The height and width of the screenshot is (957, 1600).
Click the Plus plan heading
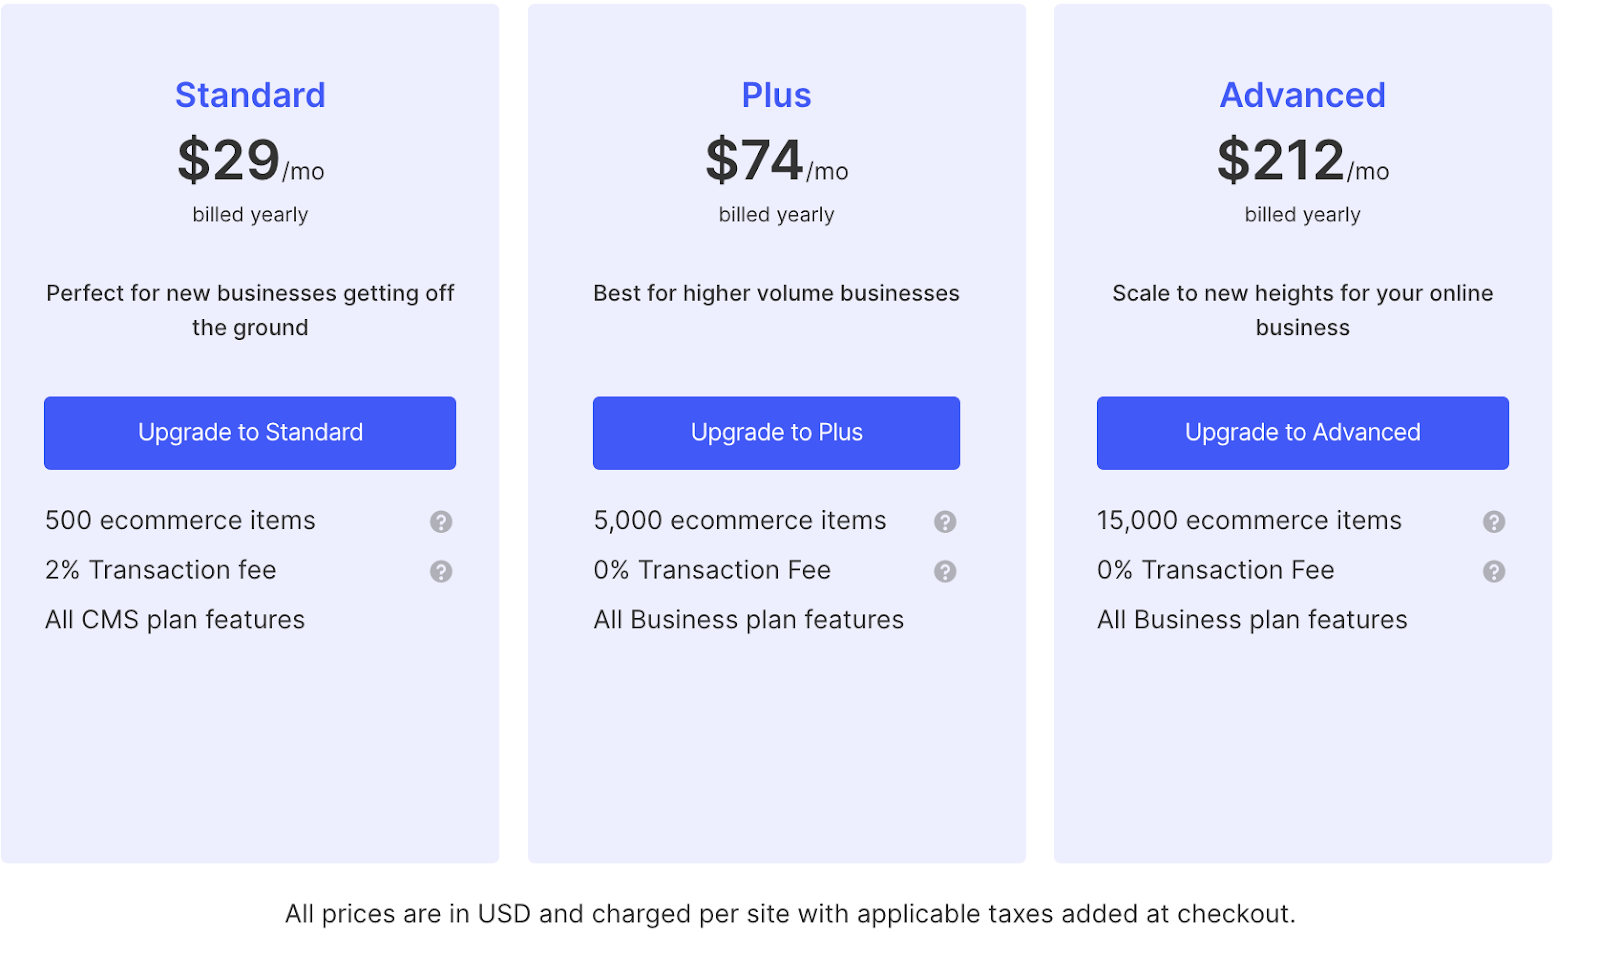[776, 95]
